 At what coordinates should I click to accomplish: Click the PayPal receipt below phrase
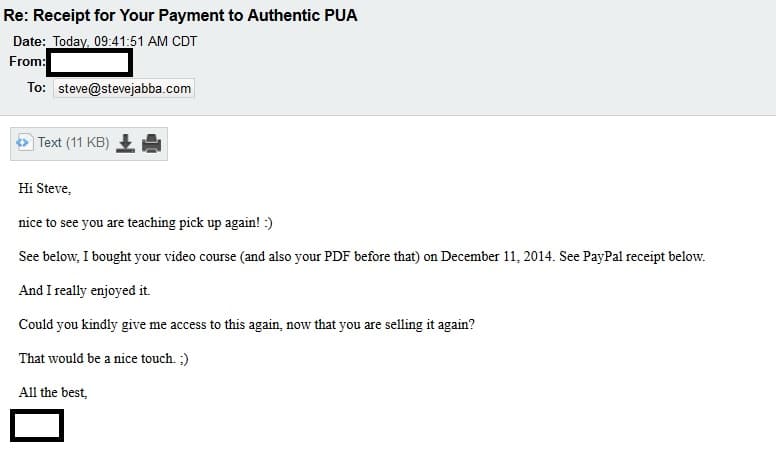coord(644,256)
